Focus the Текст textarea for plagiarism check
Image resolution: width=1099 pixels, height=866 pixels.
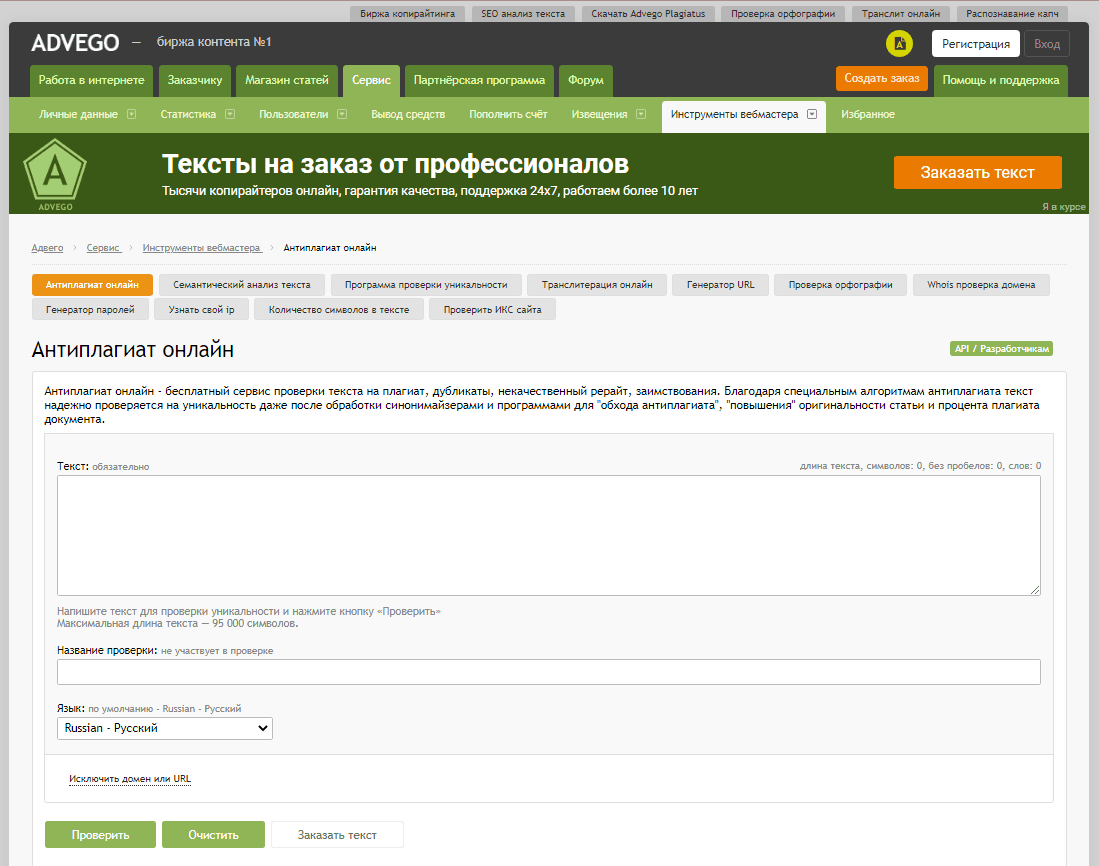pyautogui.click(x=549, y=535)
